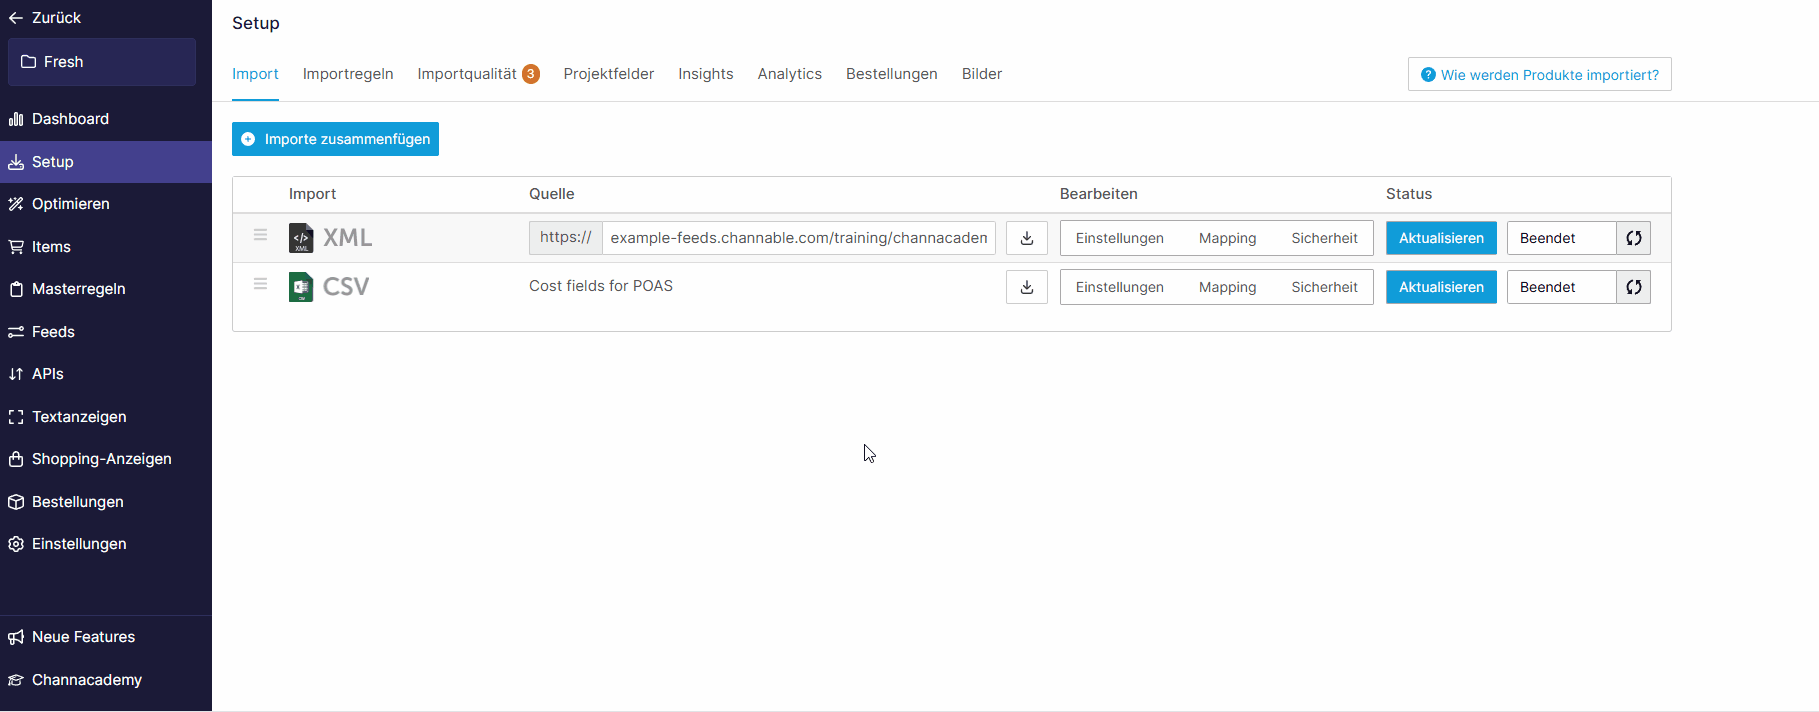Open Einstellungen for the XML import

click(x=1120, y=238)
